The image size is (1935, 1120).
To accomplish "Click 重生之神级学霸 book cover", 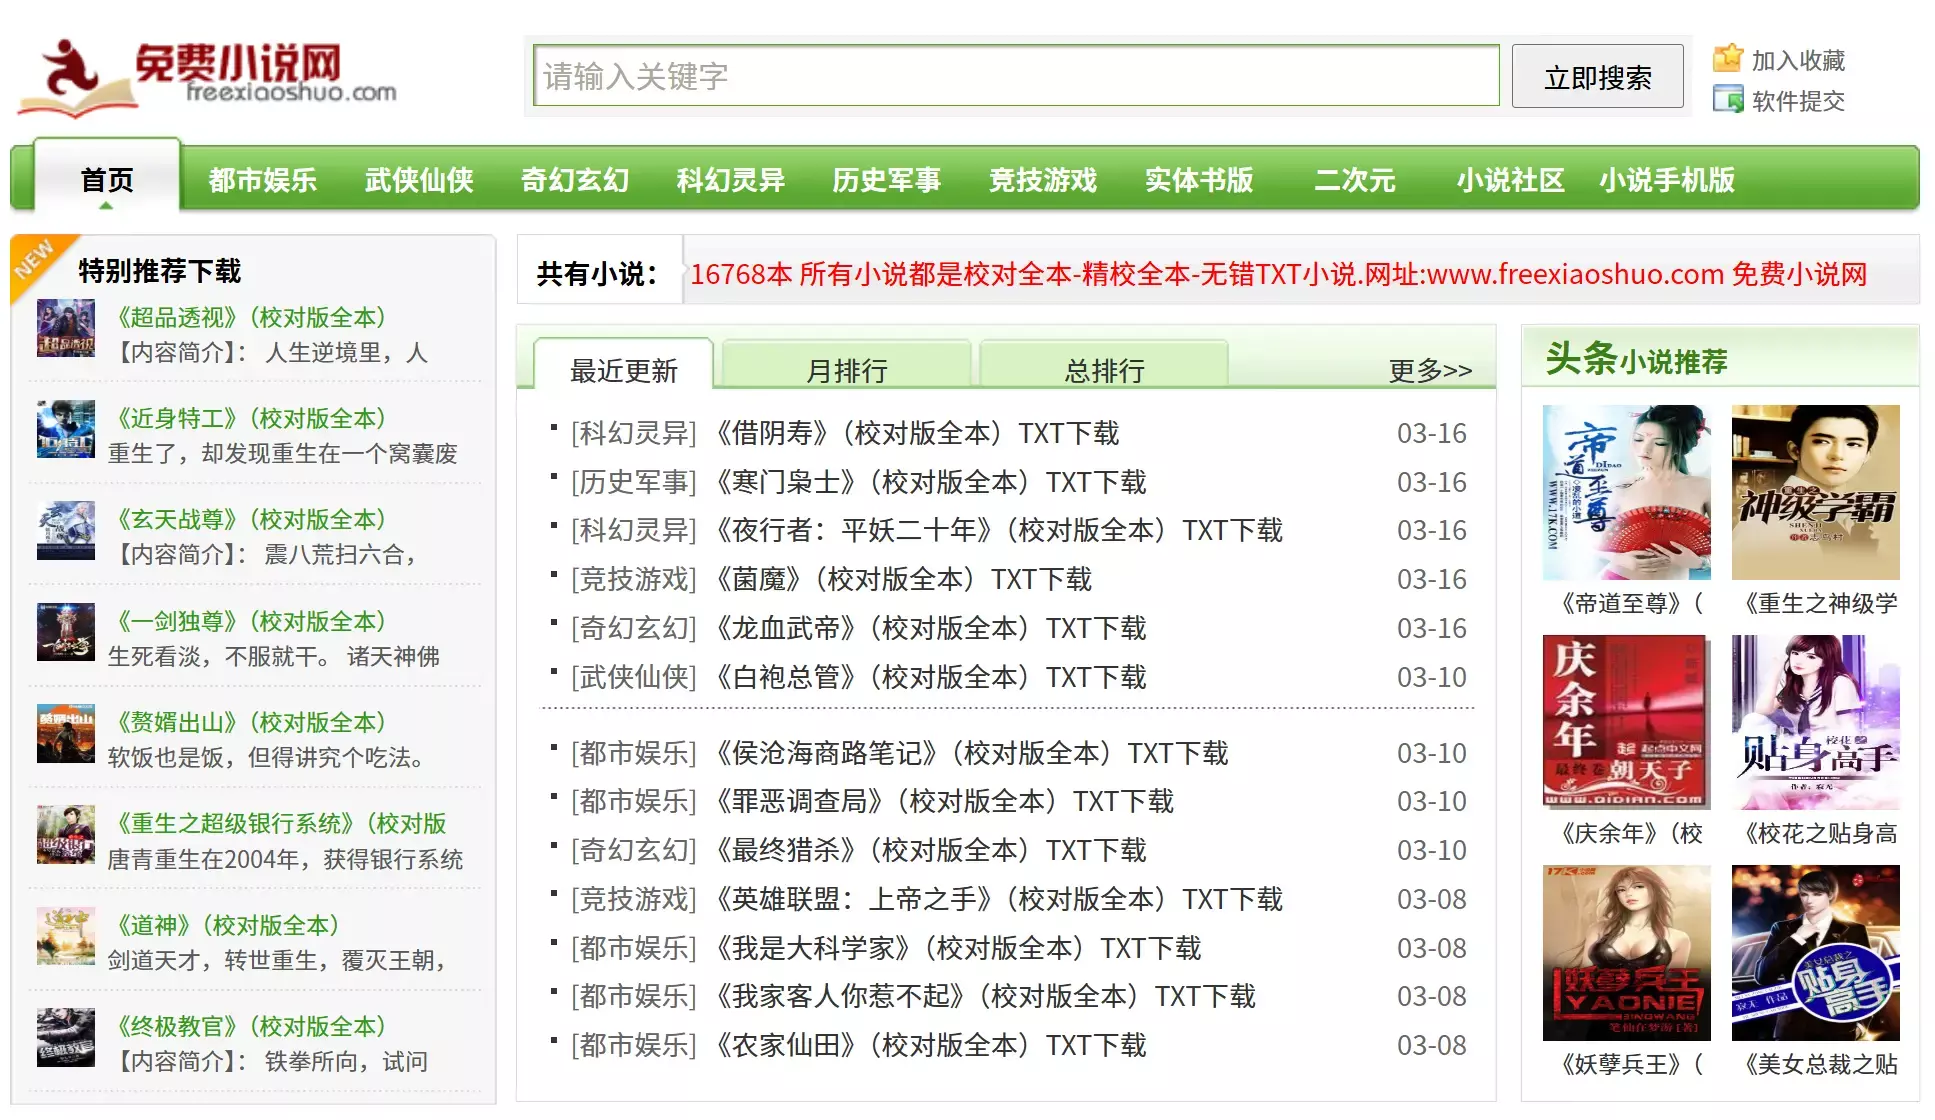I will [1815, 492].
